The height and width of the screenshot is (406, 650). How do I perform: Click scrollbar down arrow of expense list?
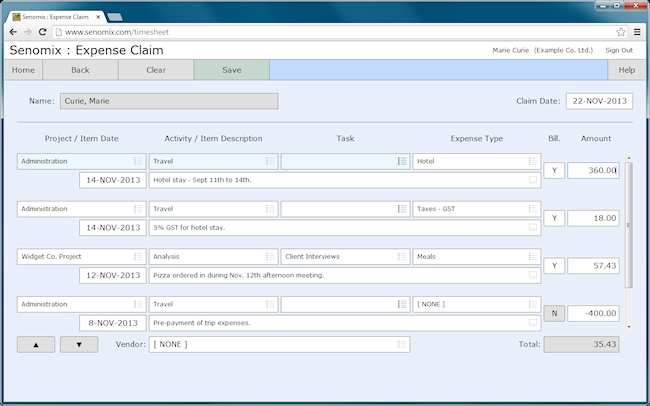pyautogui.click(x=629, y=327)
